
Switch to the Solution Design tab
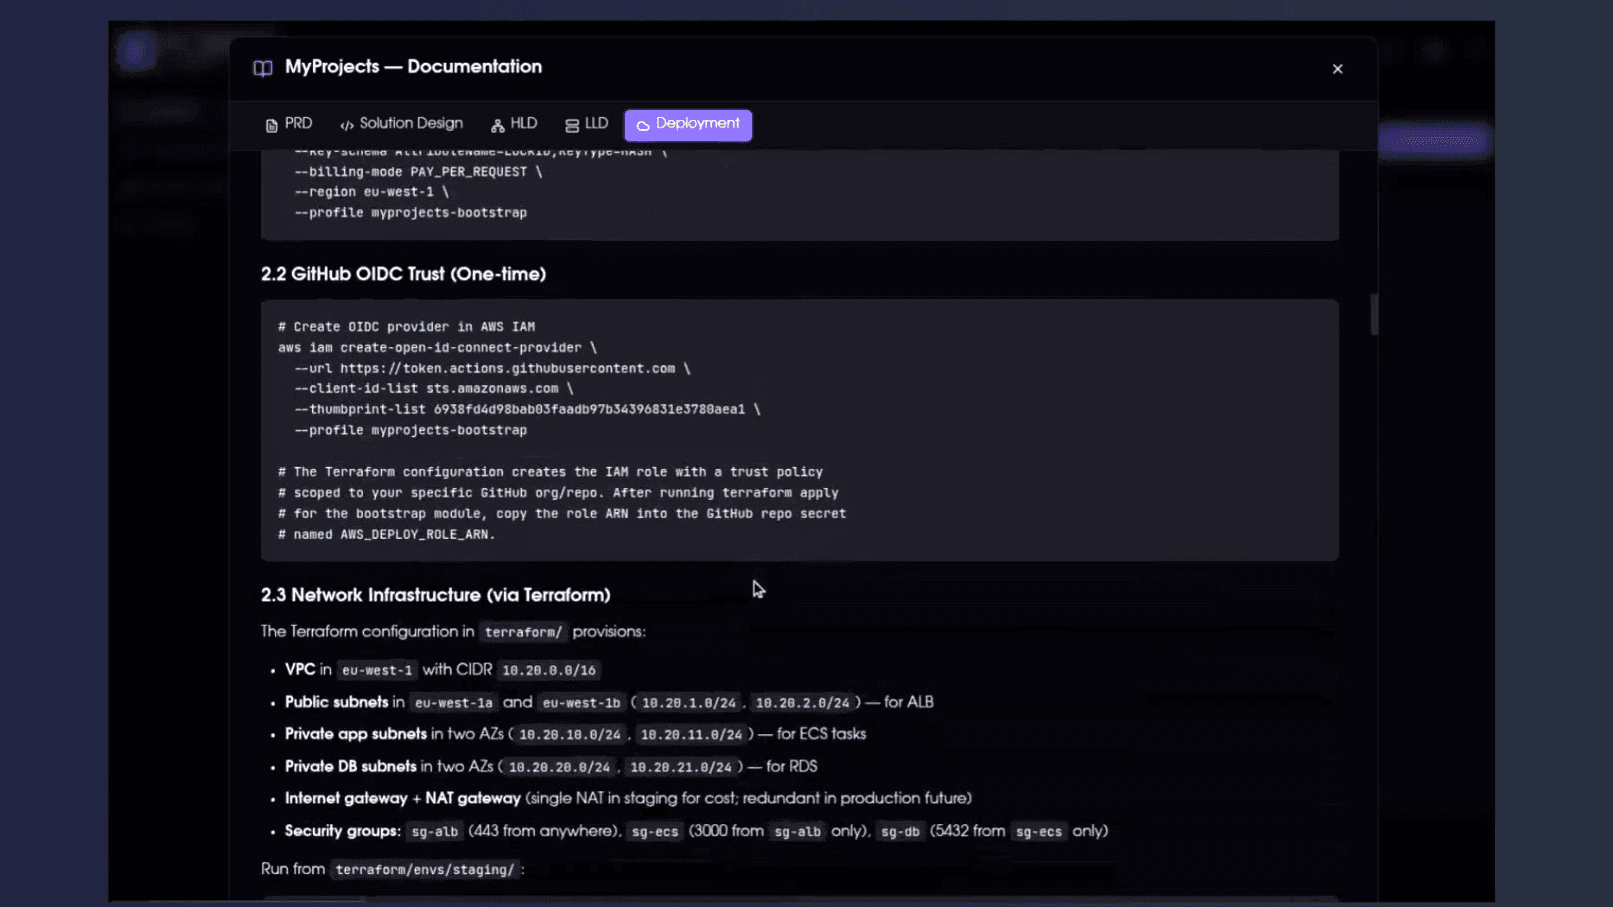(401, 124)
